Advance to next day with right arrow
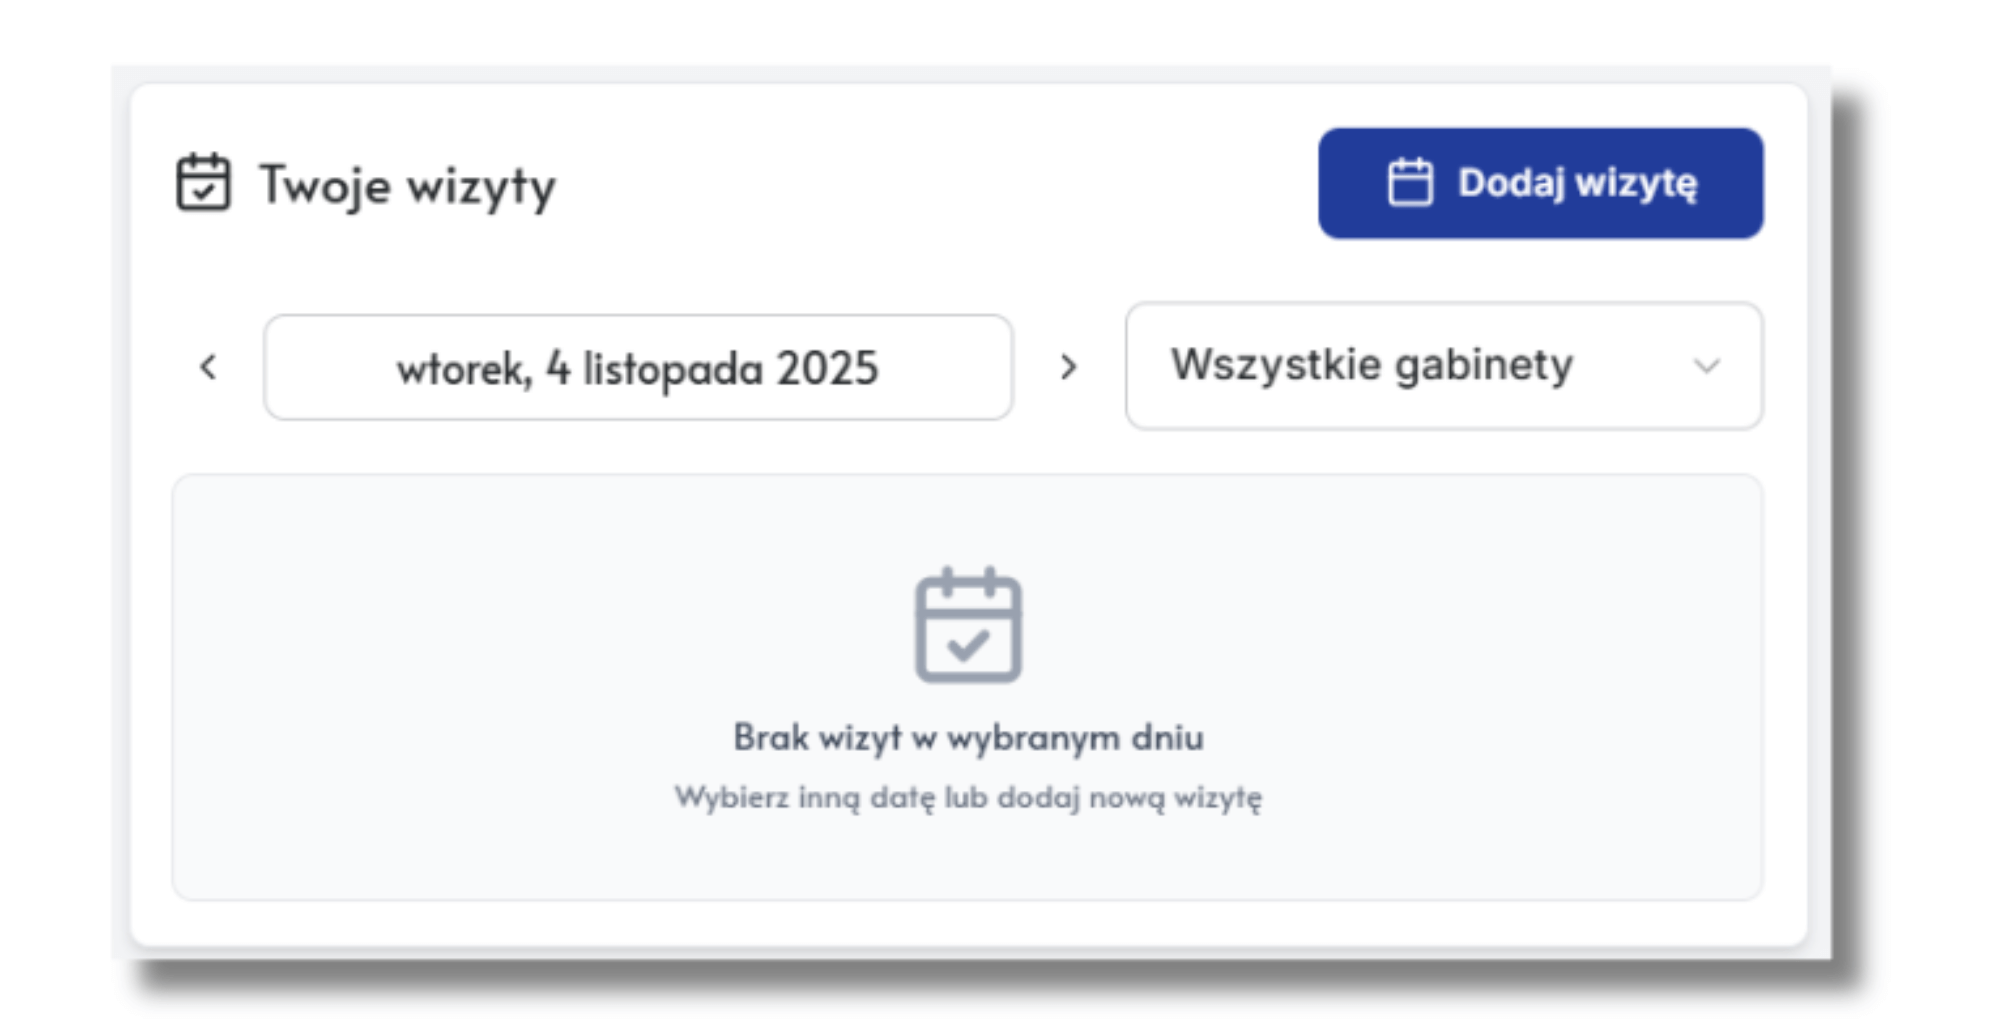The height and width of the screenshot is (1034, 2000). (1068, 367)
